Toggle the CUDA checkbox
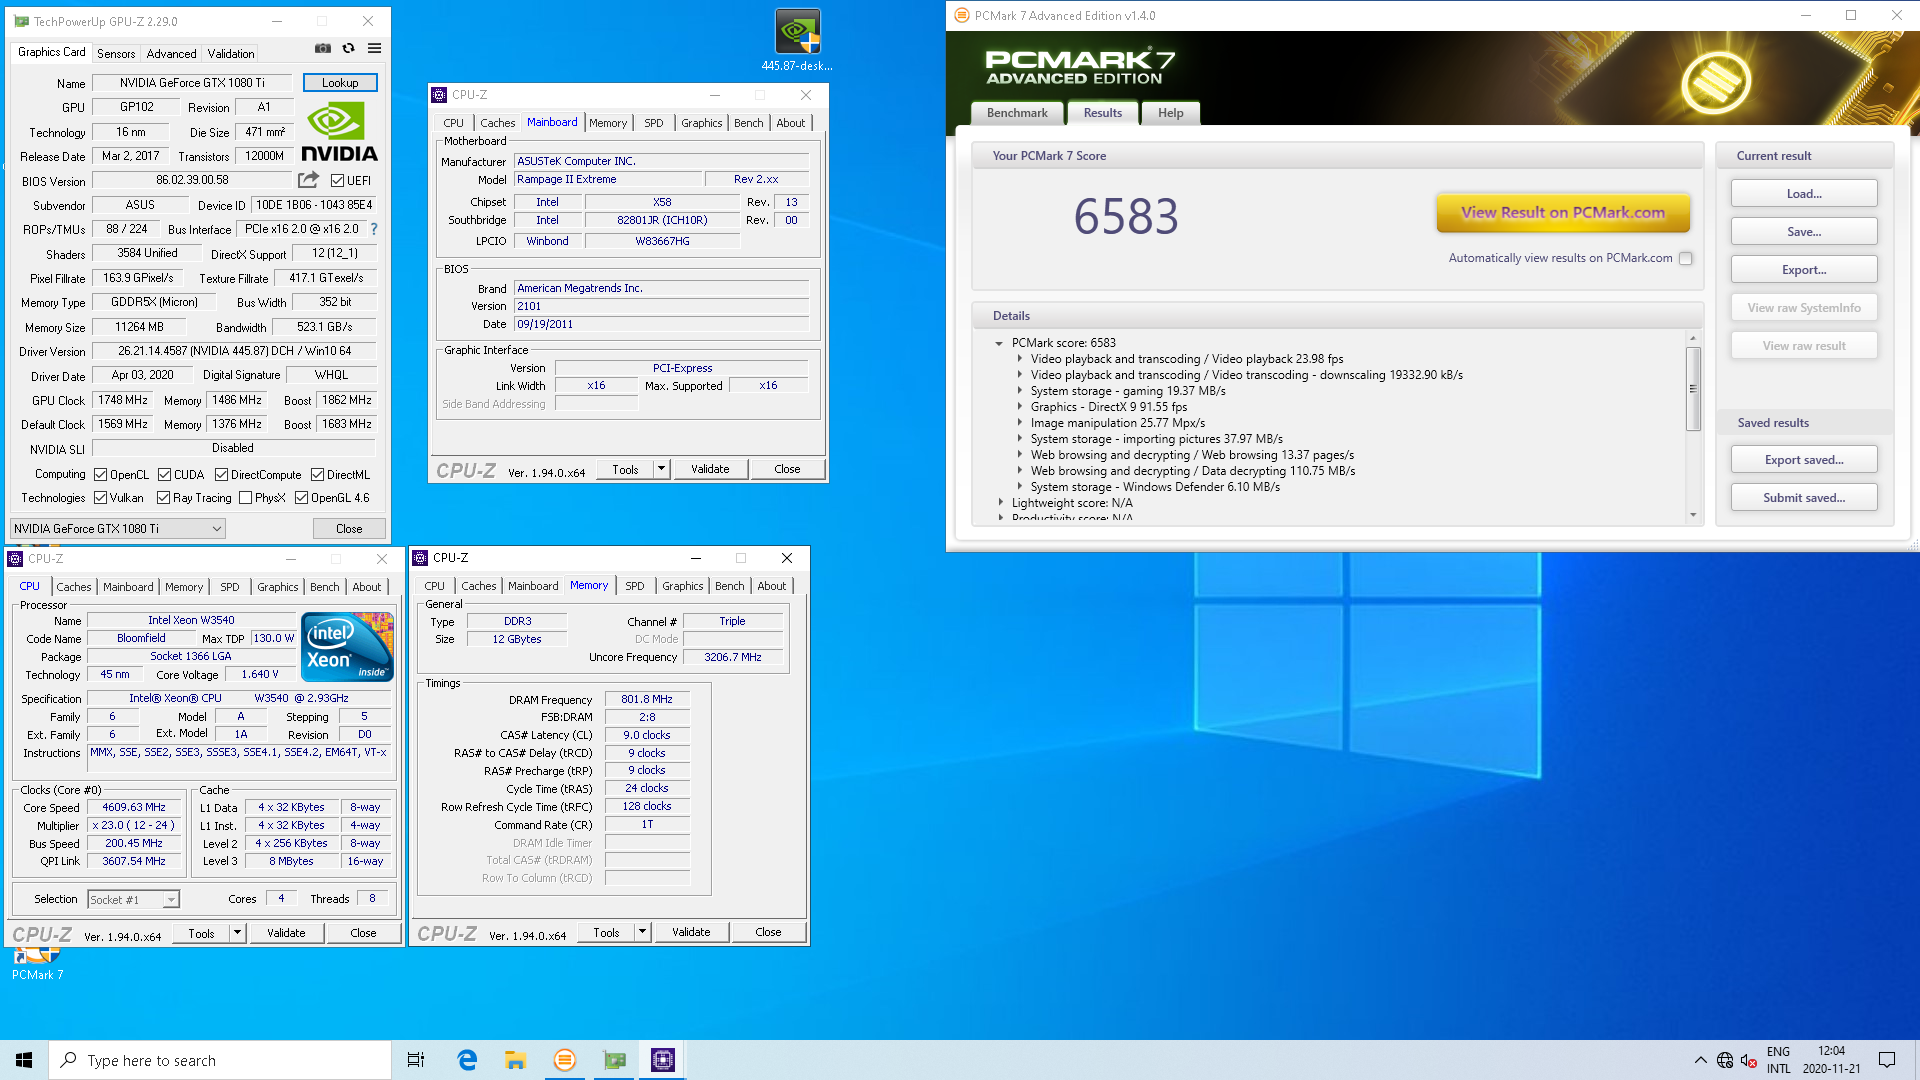Screen dimensions: 1920x1080 [164, 475]
